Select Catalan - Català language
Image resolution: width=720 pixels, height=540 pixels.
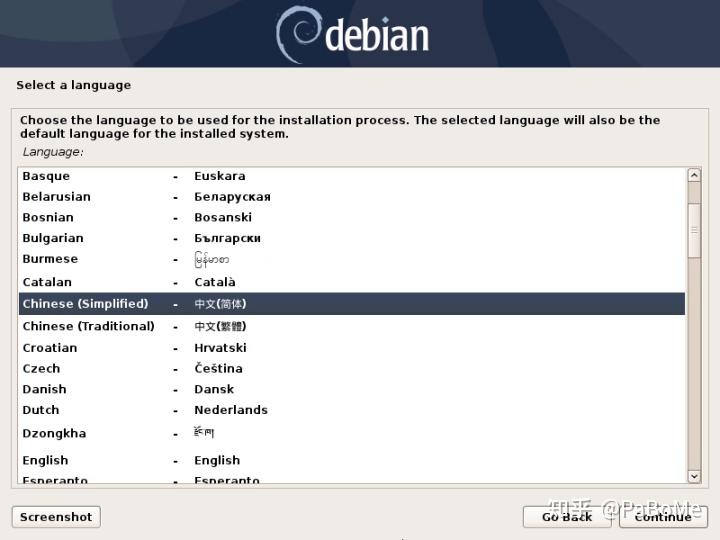(x=352, y=282)
